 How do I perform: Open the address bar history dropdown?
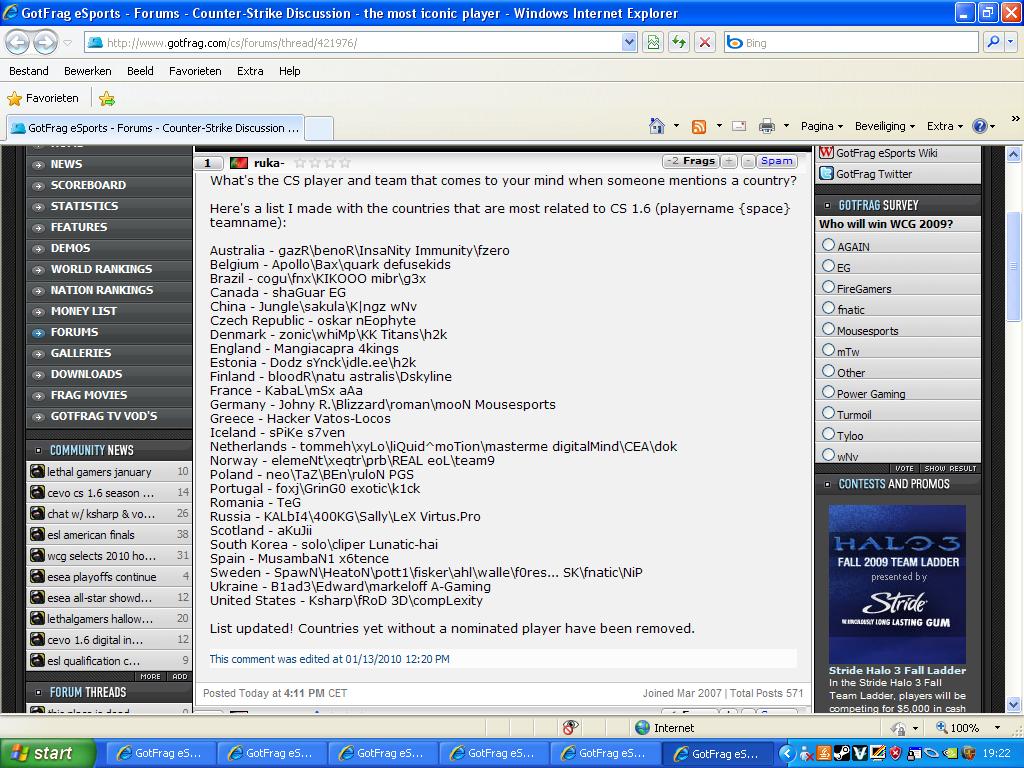[629, 43]
